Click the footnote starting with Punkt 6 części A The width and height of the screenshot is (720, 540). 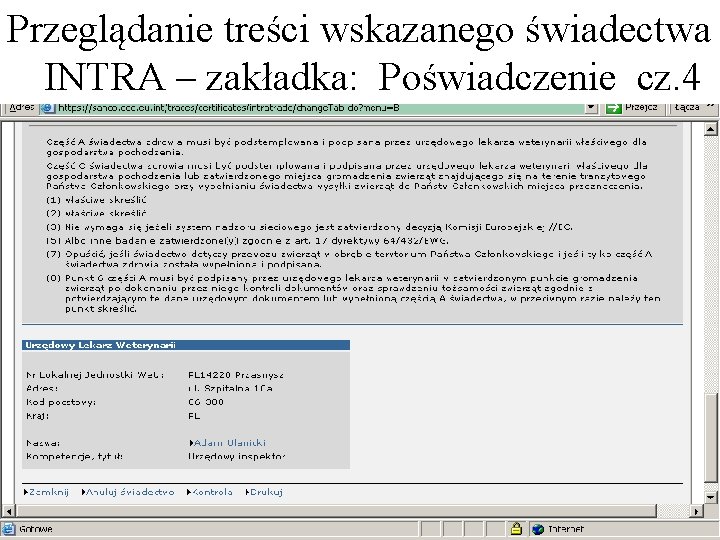tap(354, 293)
